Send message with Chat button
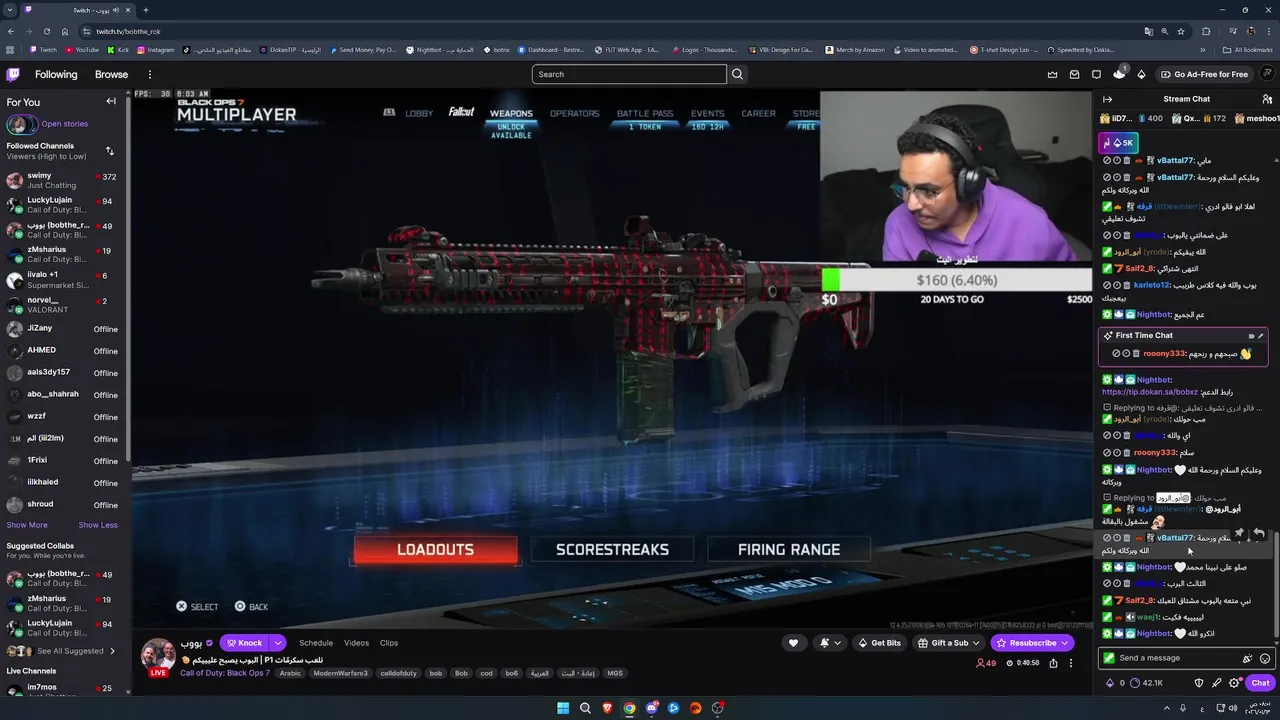 [1260, 683]
